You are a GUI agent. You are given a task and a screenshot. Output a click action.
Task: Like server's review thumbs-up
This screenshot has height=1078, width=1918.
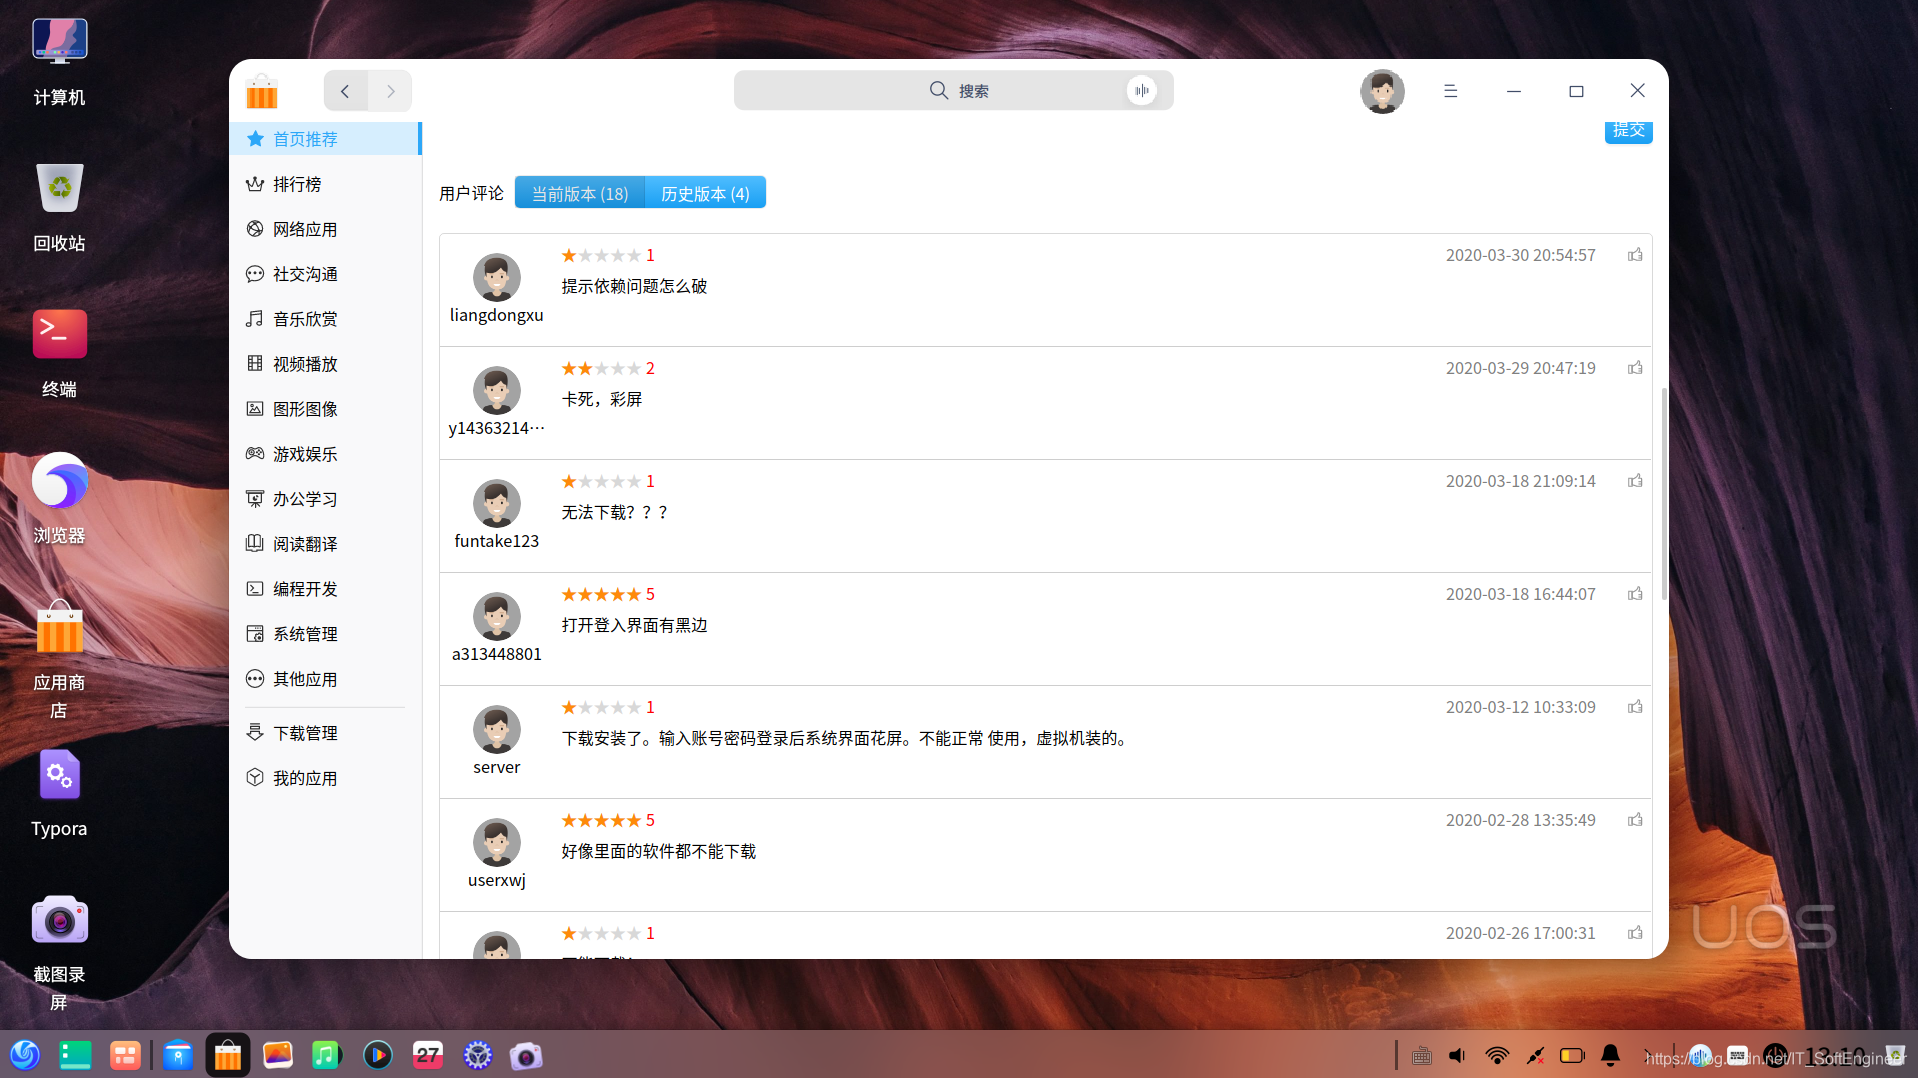[x=1635, y=707]
